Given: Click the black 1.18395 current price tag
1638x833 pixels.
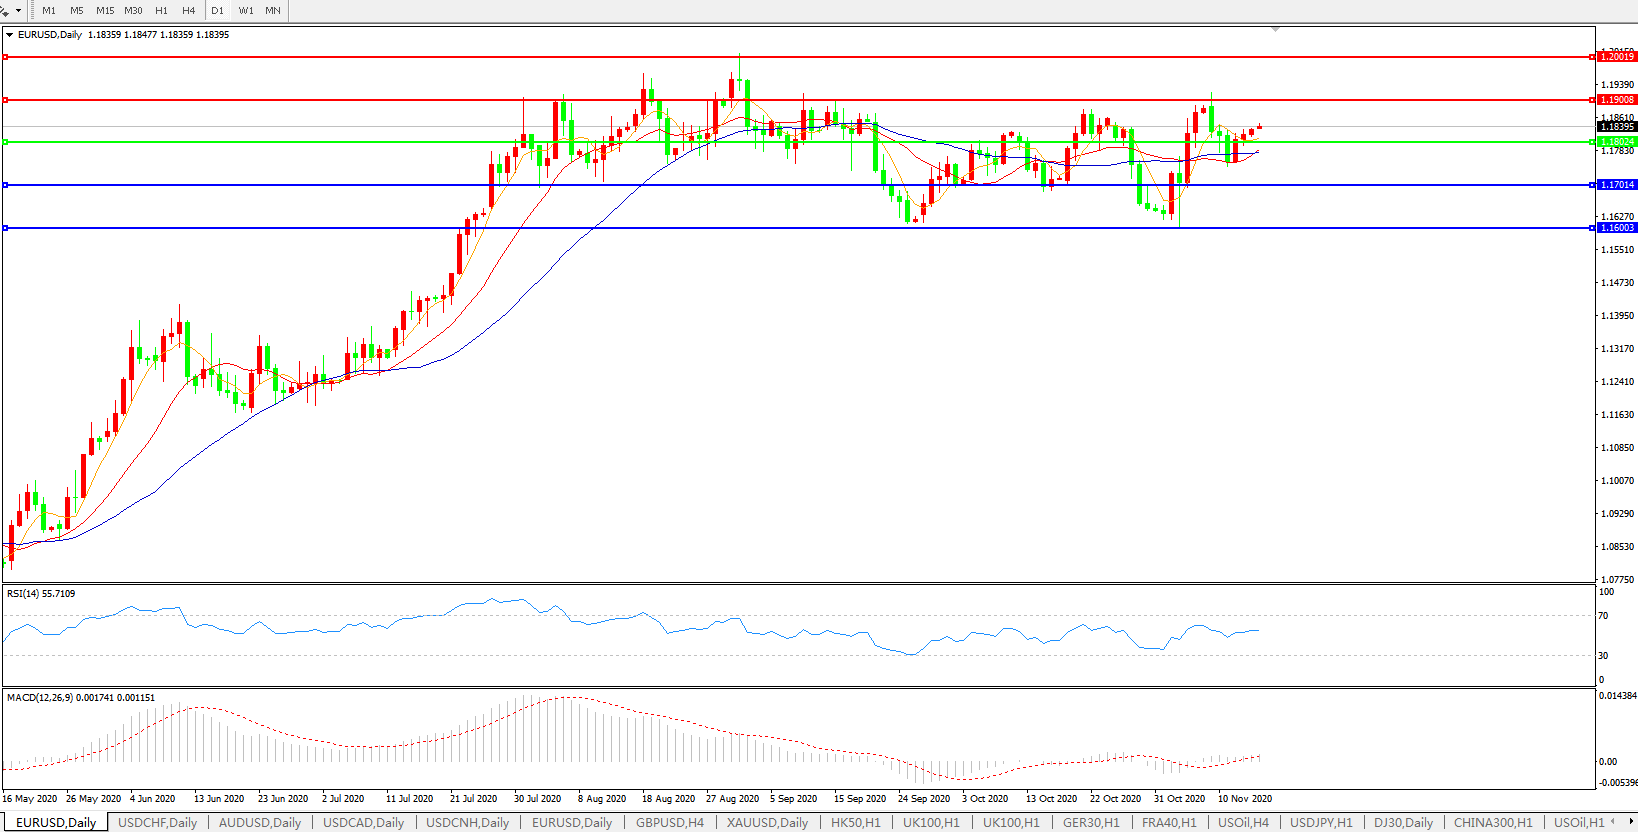Looking at the screenshot, I should pyautogui.click(x=1616, y=127).
